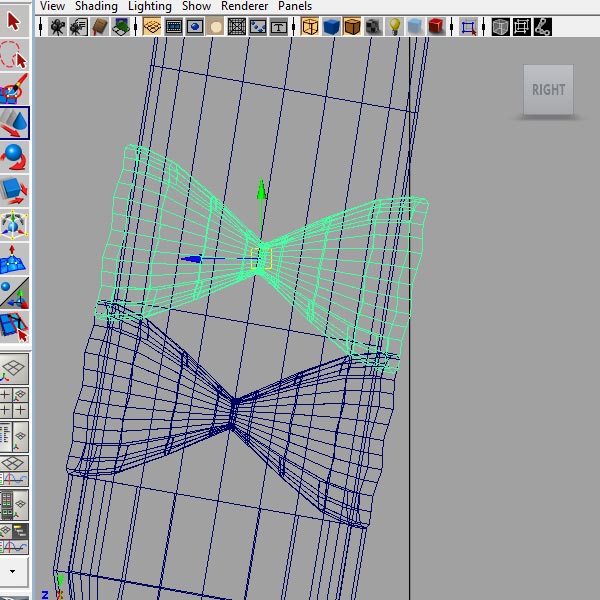Switch to Hypershade/Persp layout
This screenshot has width=600, height=600.
pyautogui.click(x=14, y=505)
